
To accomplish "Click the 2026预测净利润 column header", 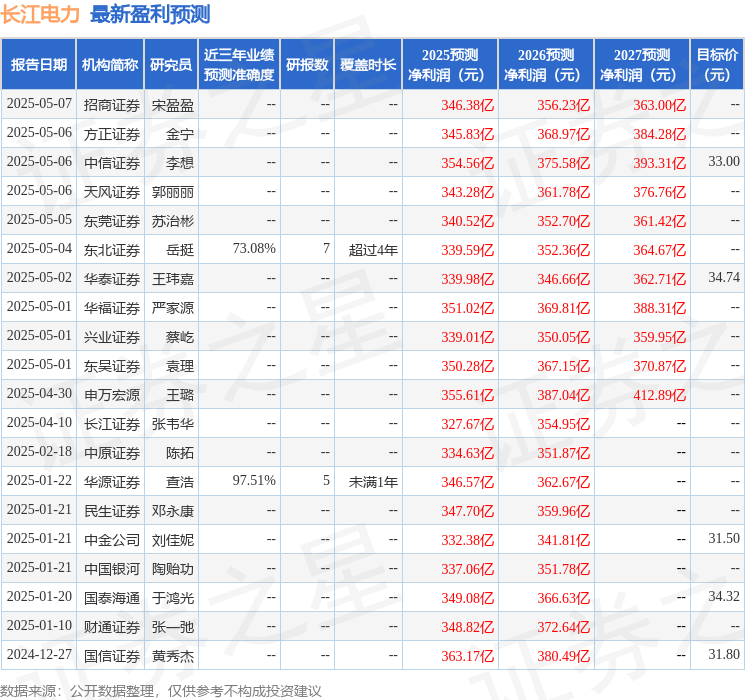I will tap(546, 65).
